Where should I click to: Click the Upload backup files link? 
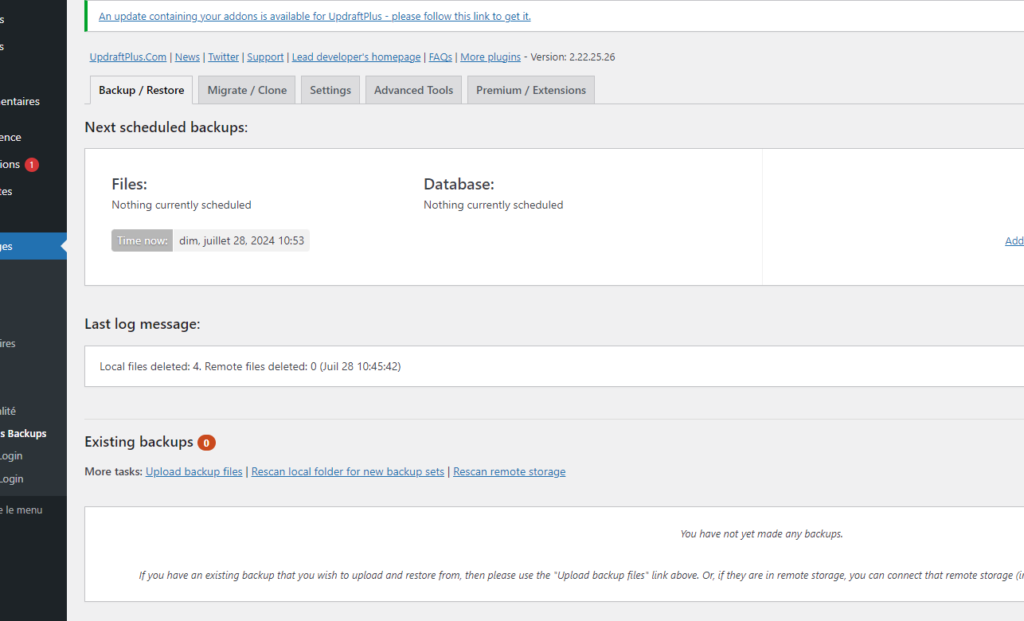tap(194, 472)
